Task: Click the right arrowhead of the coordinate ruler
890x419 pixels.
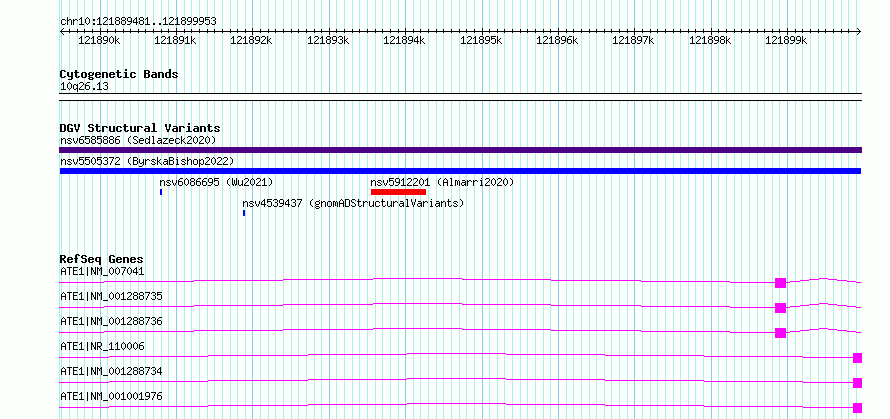Action: (x=859, y=31)
